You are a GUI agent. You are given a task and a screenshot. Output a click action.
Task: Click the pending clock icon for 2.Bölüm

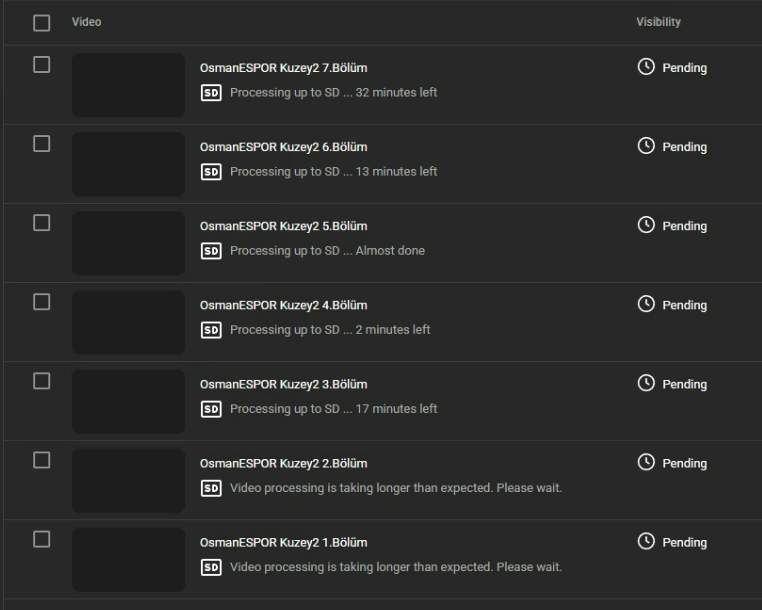tap(646, 462)
